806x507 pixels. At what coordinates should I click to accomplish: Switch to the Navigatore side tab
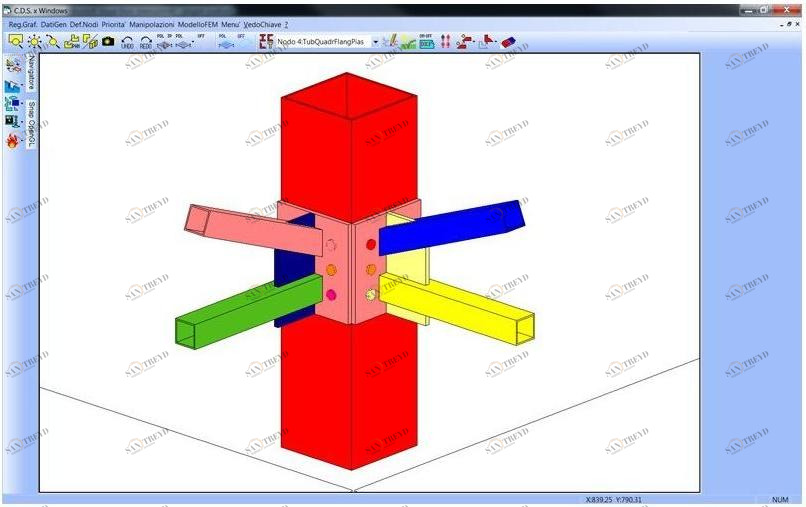[32, 72]
